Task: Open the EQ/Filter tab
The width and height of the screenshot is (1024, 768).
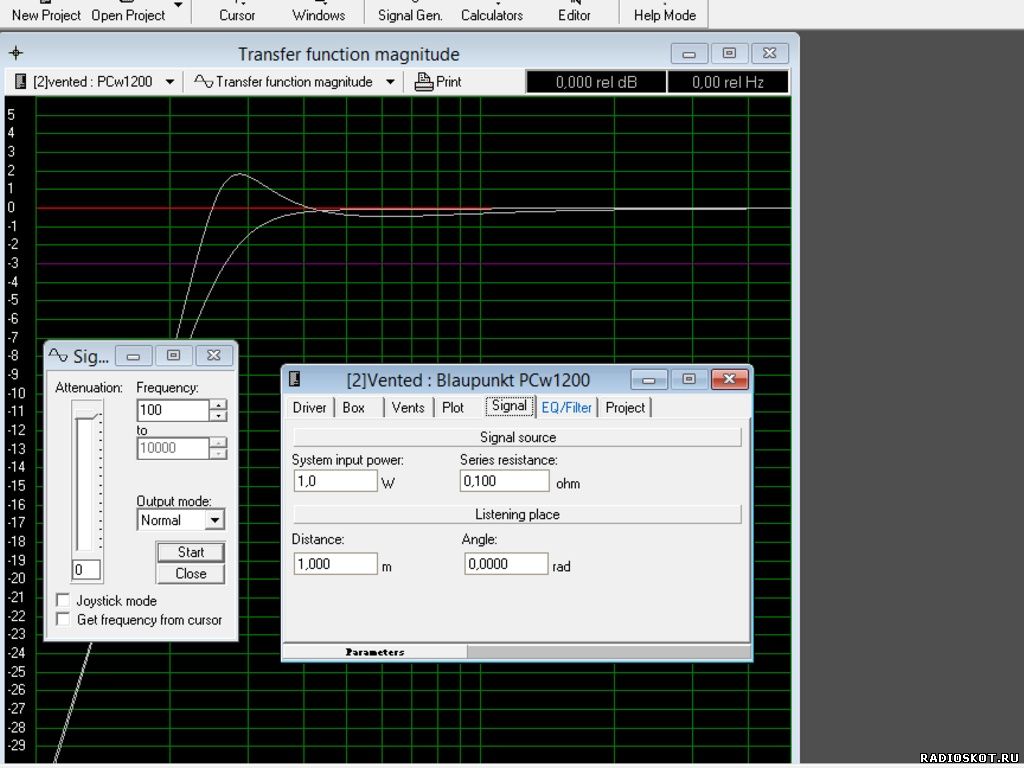Action: [x=566, y=408]
